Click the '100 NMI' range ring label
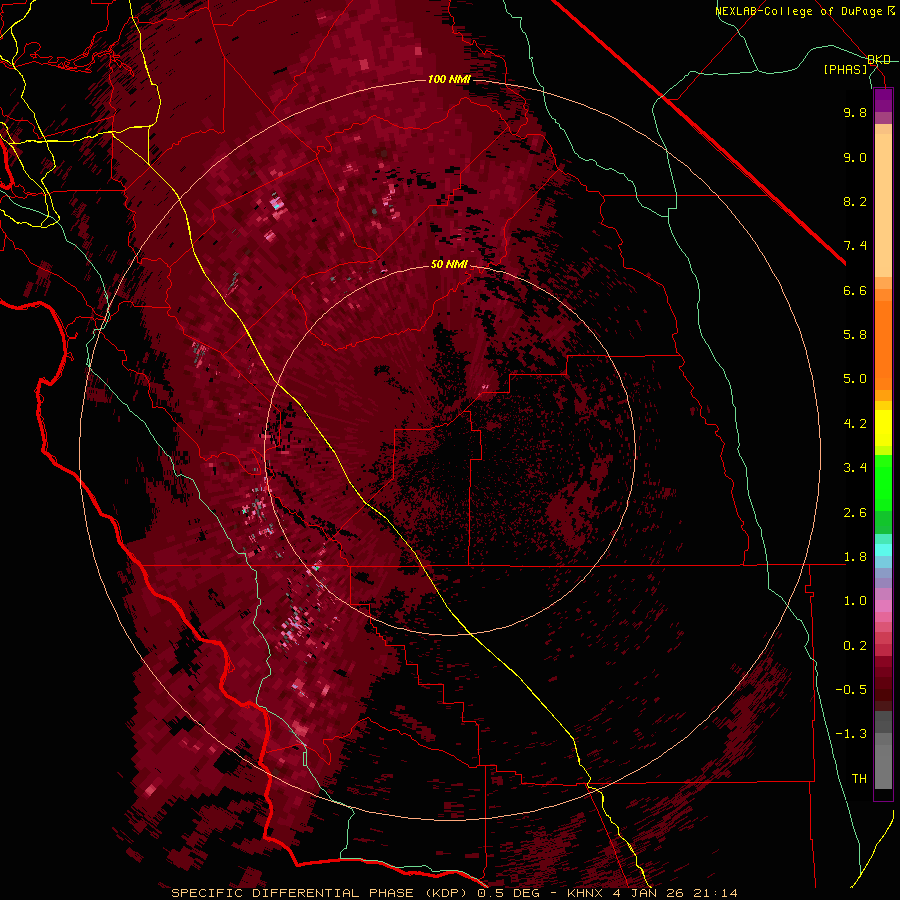900x900 pixels. [449, 79]
